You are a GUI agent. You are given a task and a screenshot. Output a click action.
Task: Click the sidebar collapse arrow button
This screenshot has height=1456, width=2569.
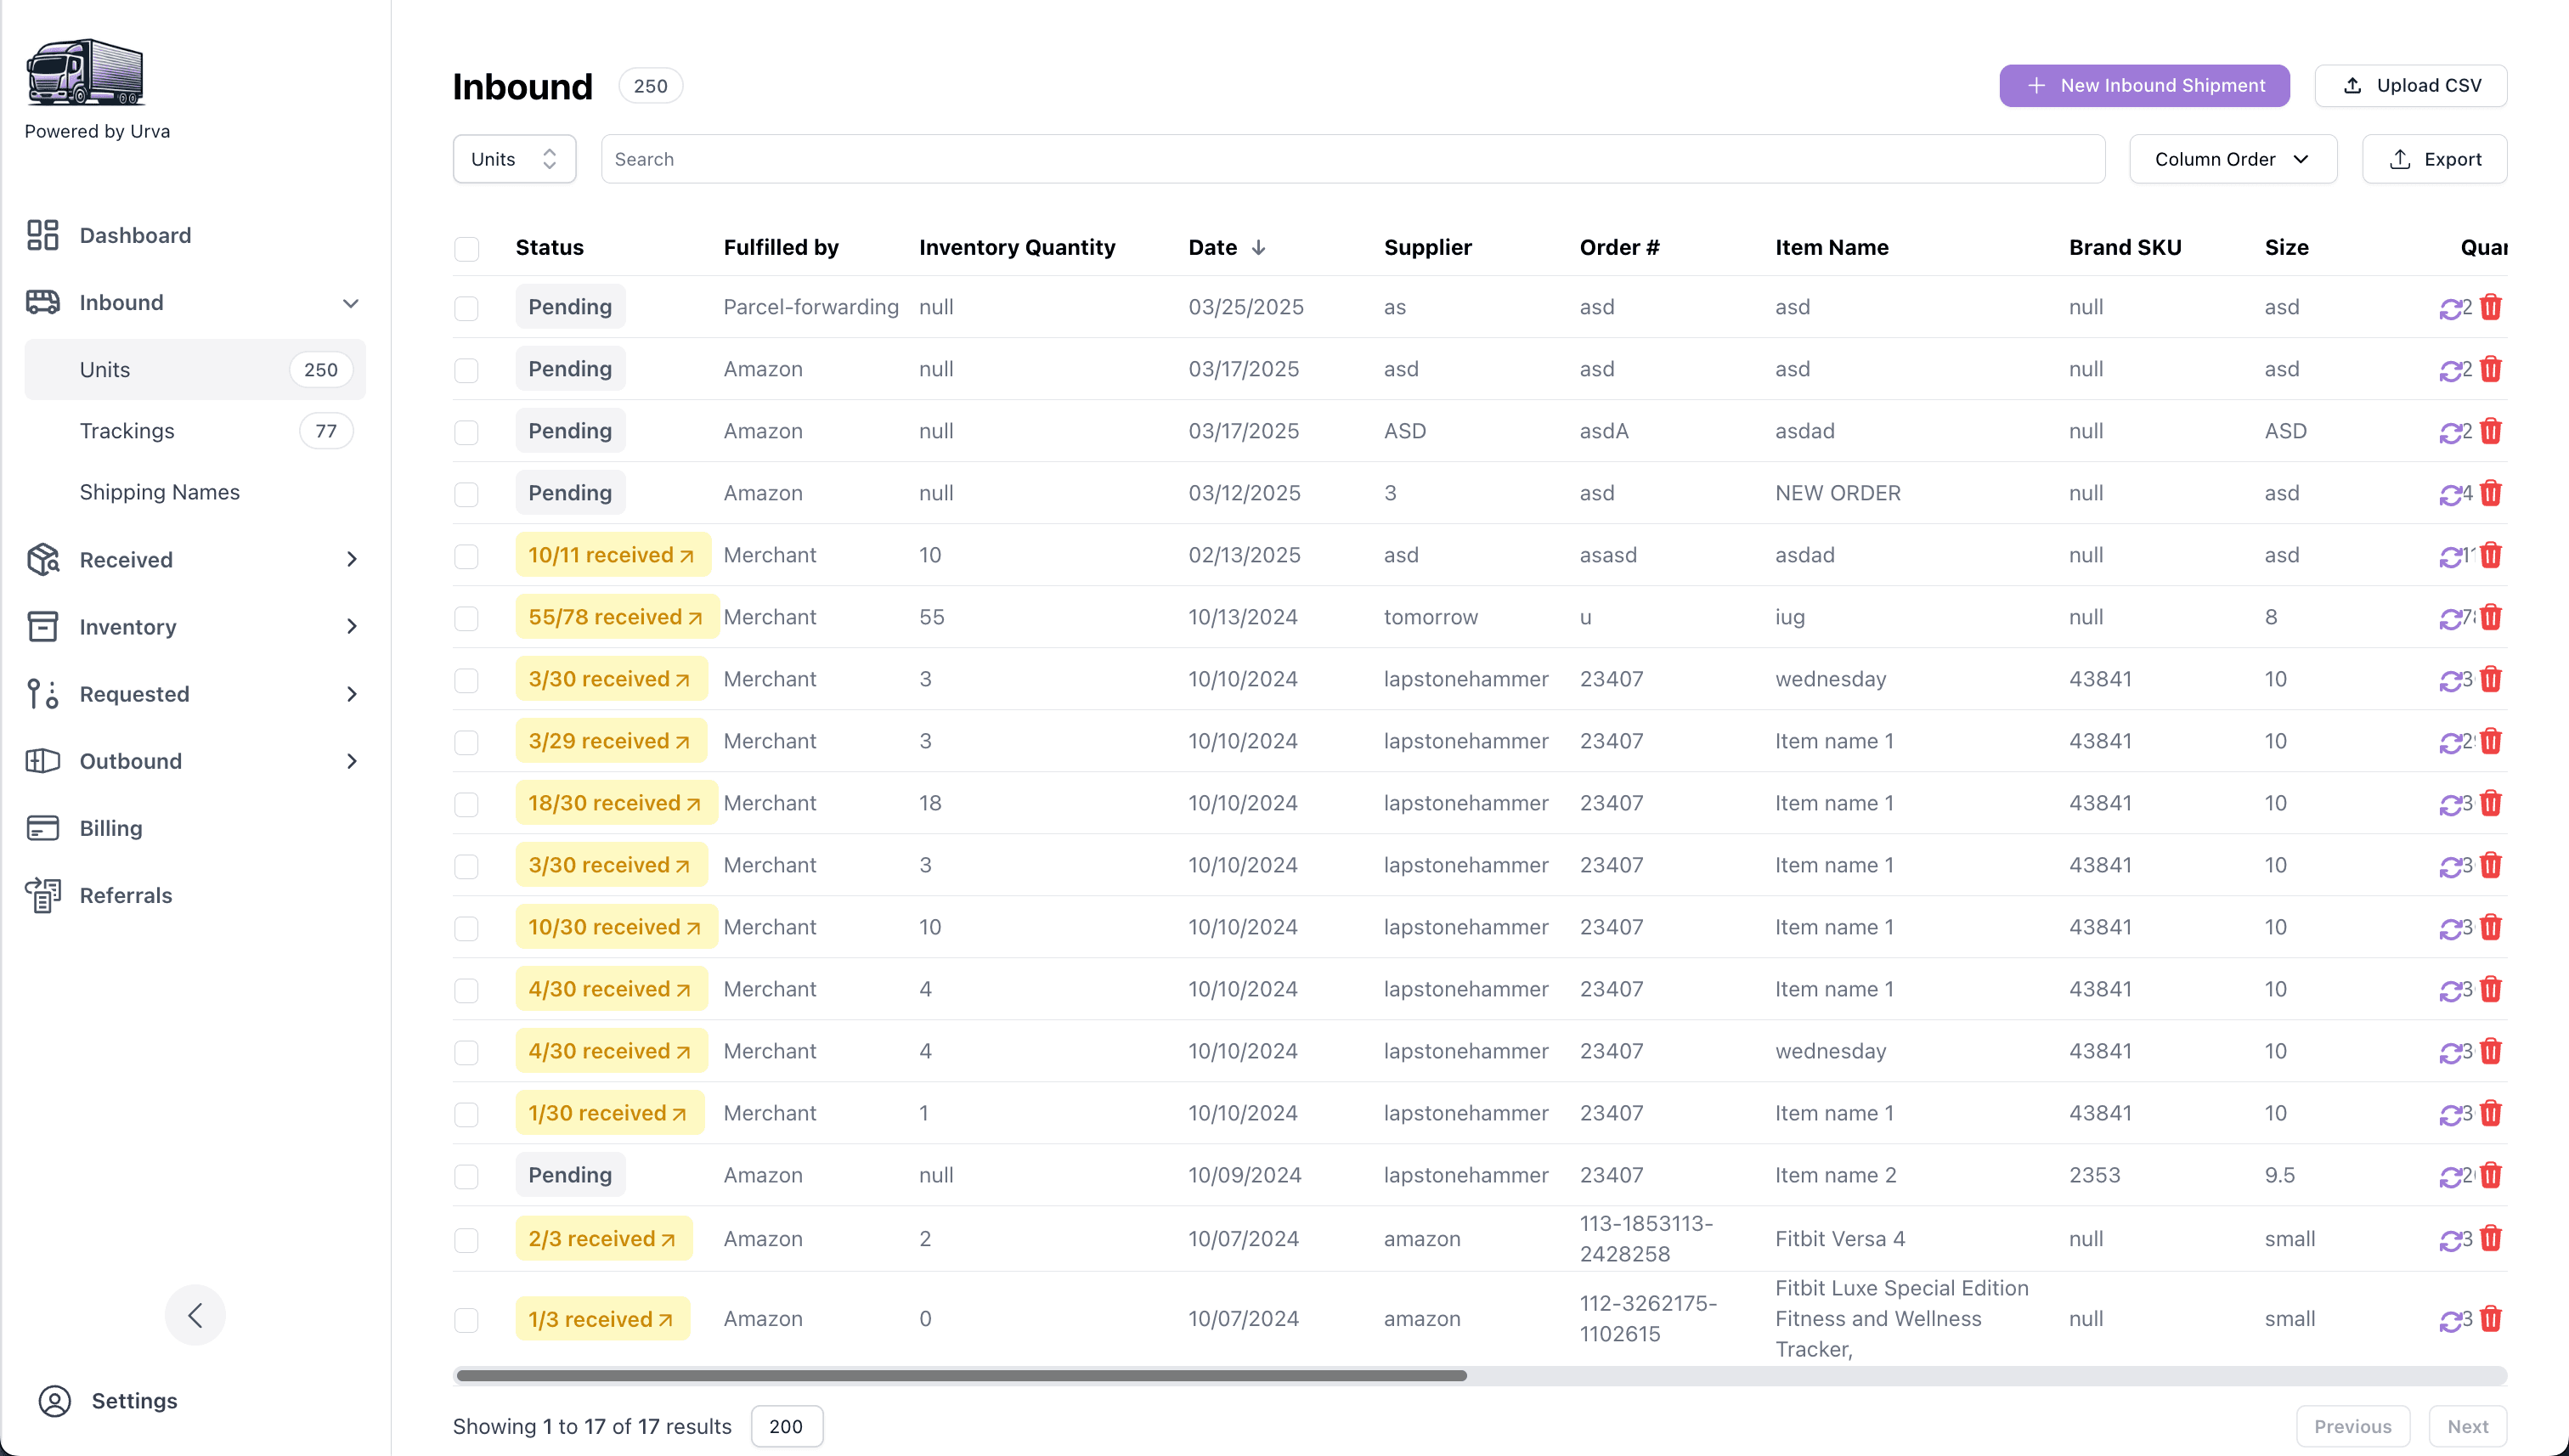195,1314
